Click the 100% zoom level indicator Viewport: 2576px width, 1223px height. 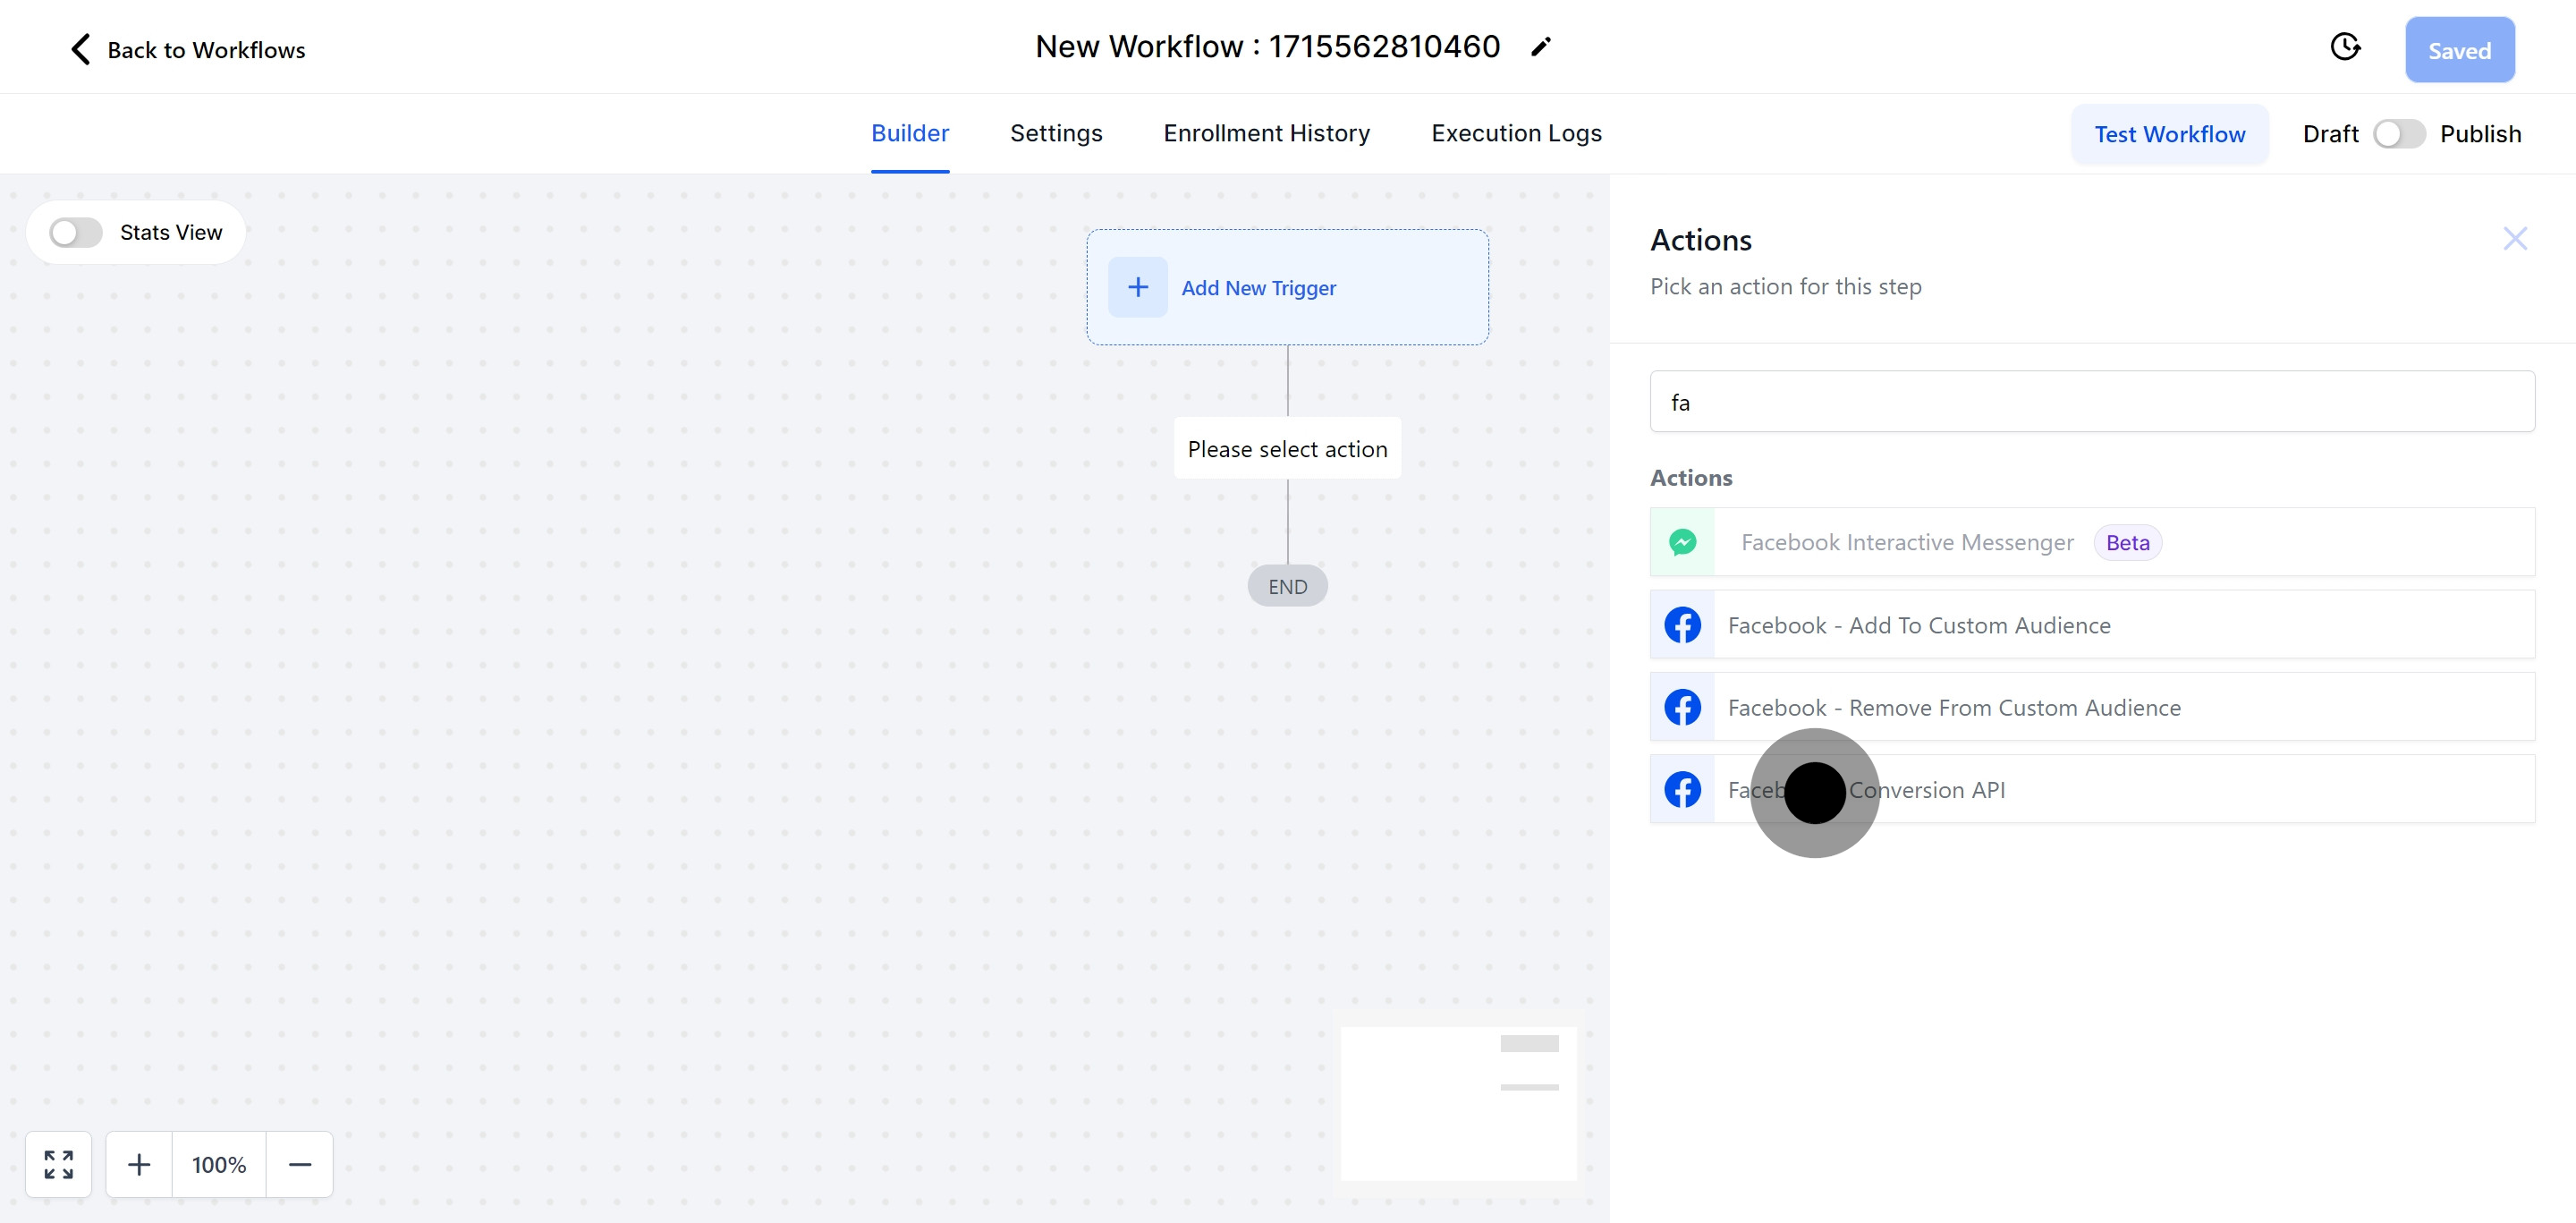(x=219, y=1164)
